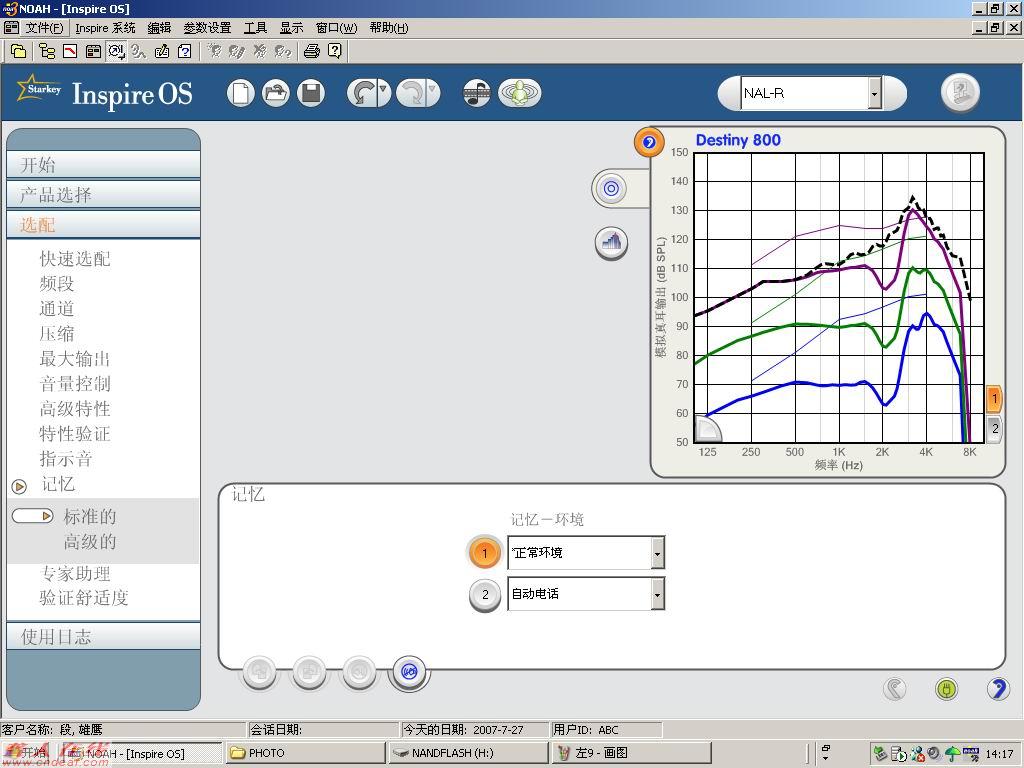Open the NAL-R fitting formula dropdown

pos(874,93)
